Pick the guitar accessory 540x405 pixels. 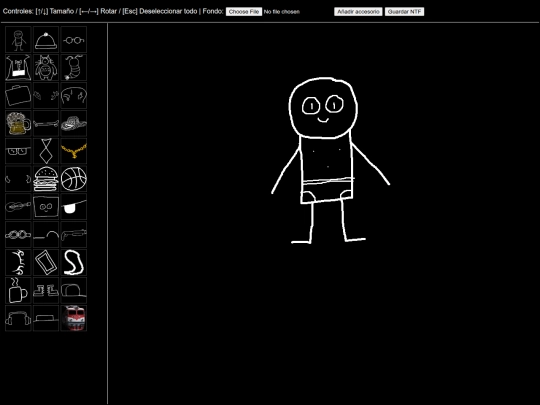[x=18, y=207]
